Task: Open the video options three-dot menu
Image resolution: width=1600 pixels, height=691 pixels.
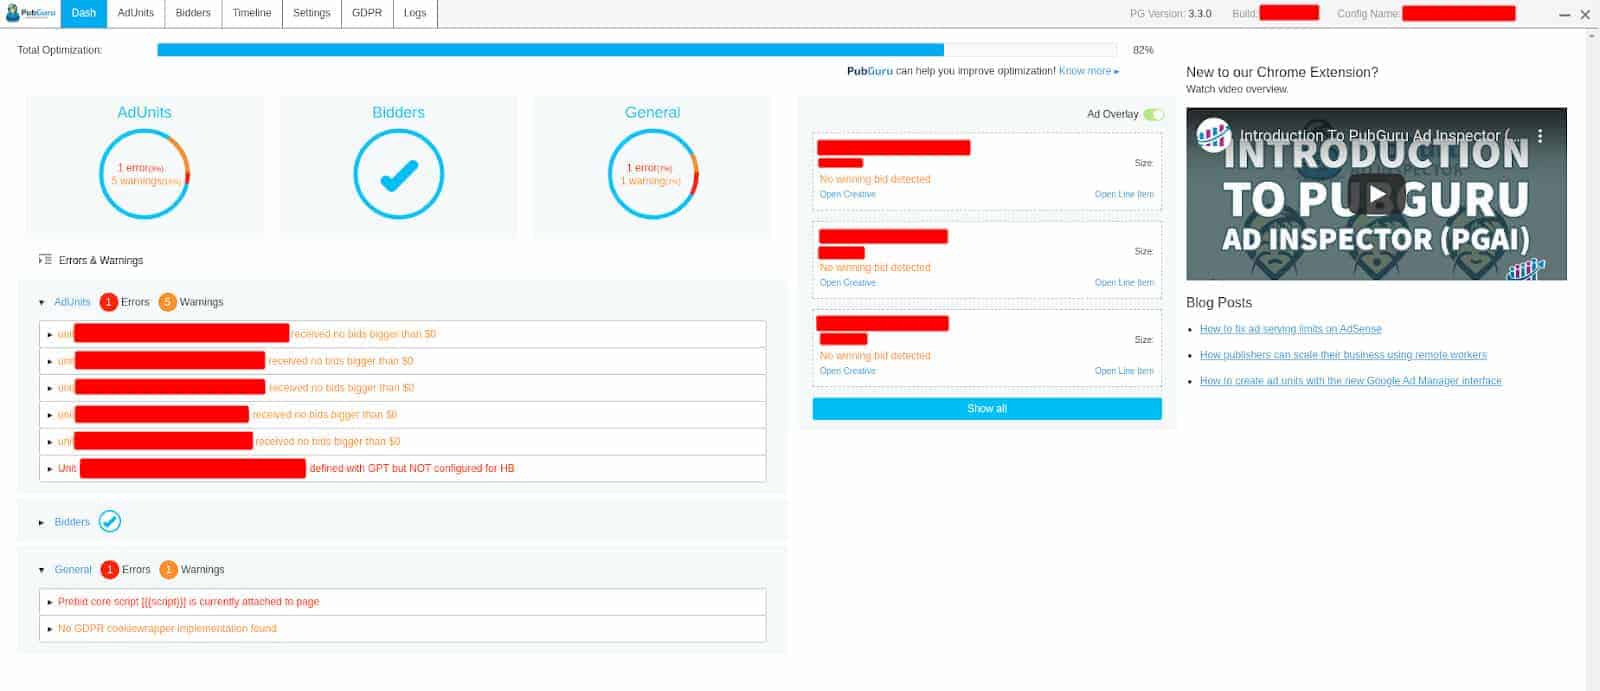Action: 1540,135
